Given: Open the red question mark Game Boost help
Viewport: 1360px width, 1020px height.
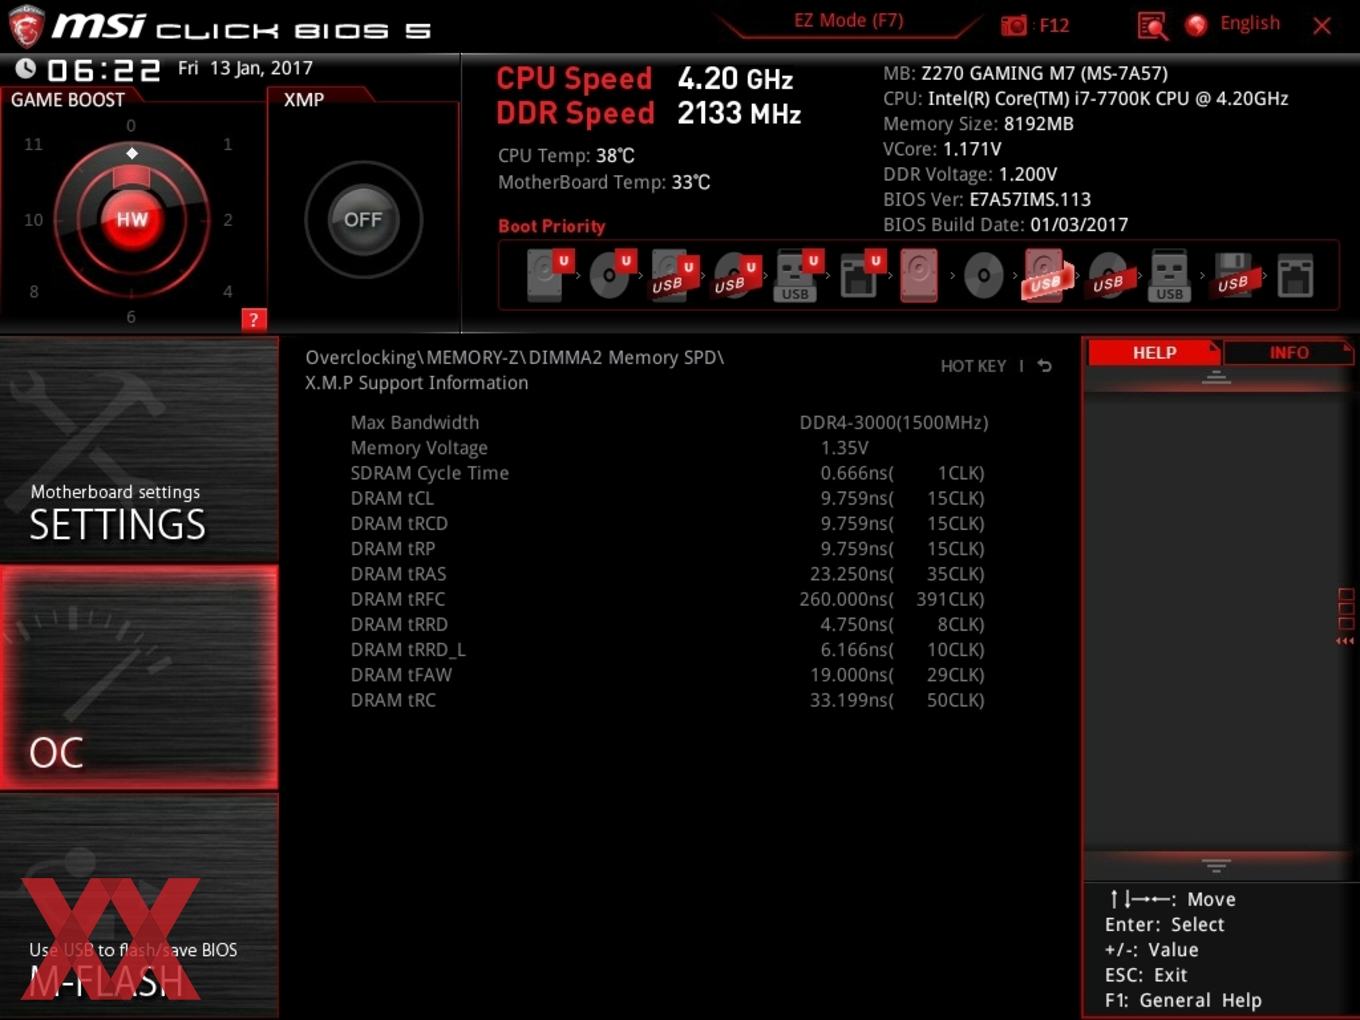Looking at the screenshot, I should [x=253, y=319].
